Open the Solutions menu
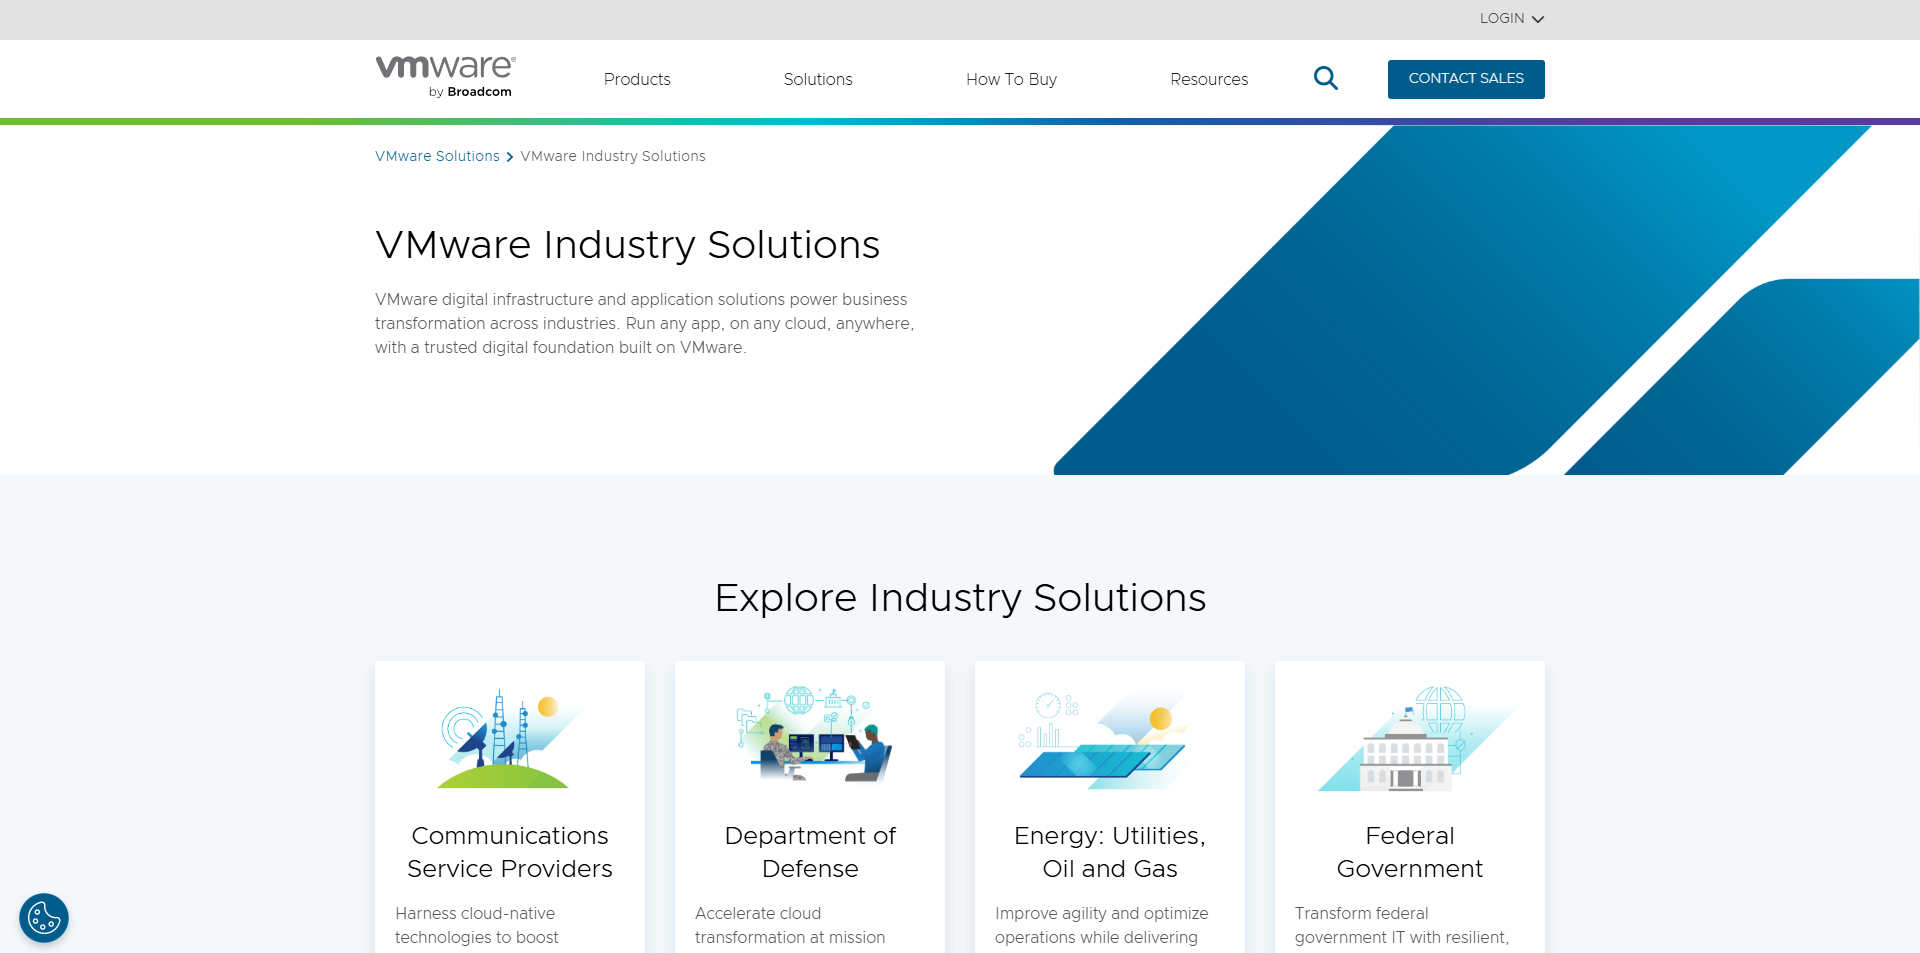The image size is (1920, 953). 818,79
